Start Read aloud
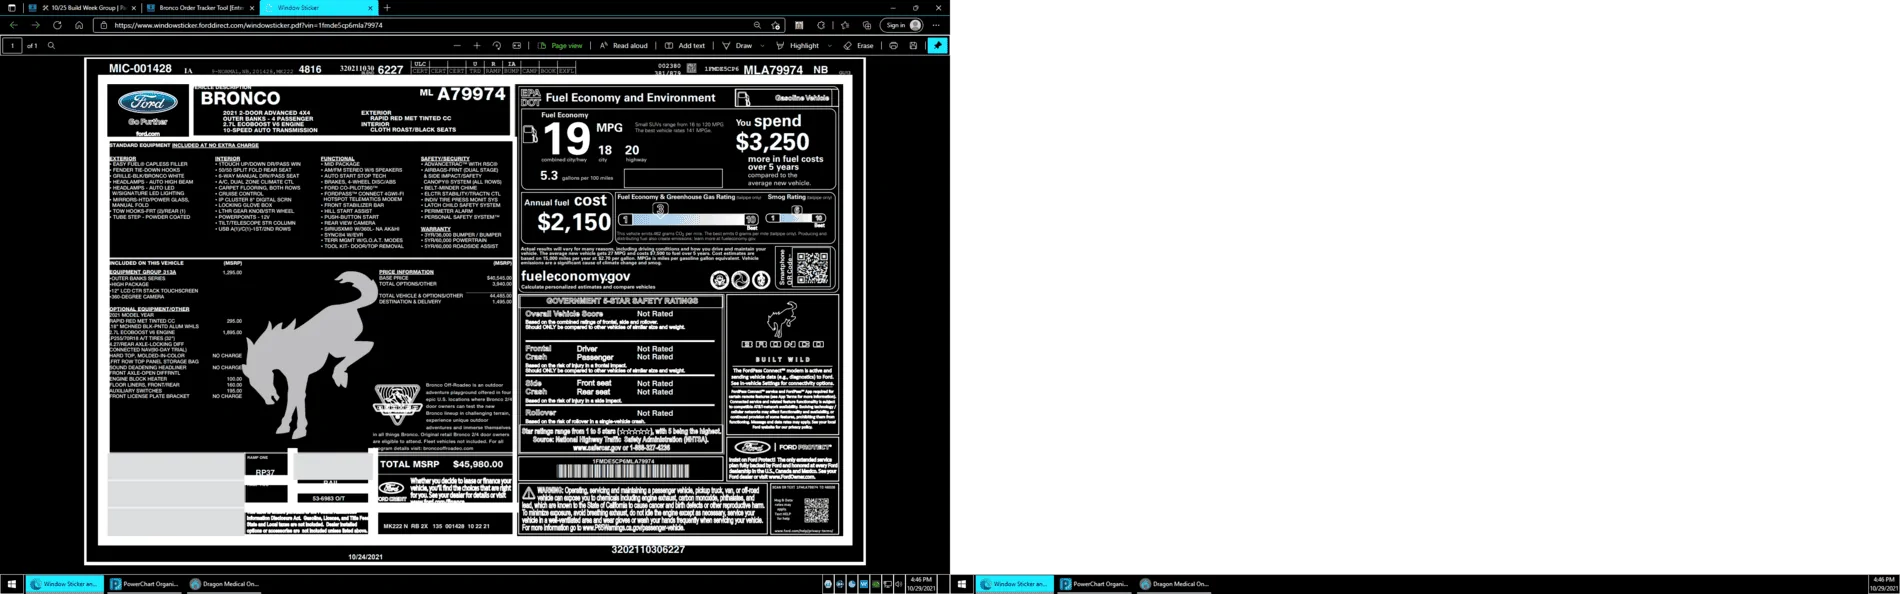Screen dimensions: 1900x594 click(x=624, y=45)
